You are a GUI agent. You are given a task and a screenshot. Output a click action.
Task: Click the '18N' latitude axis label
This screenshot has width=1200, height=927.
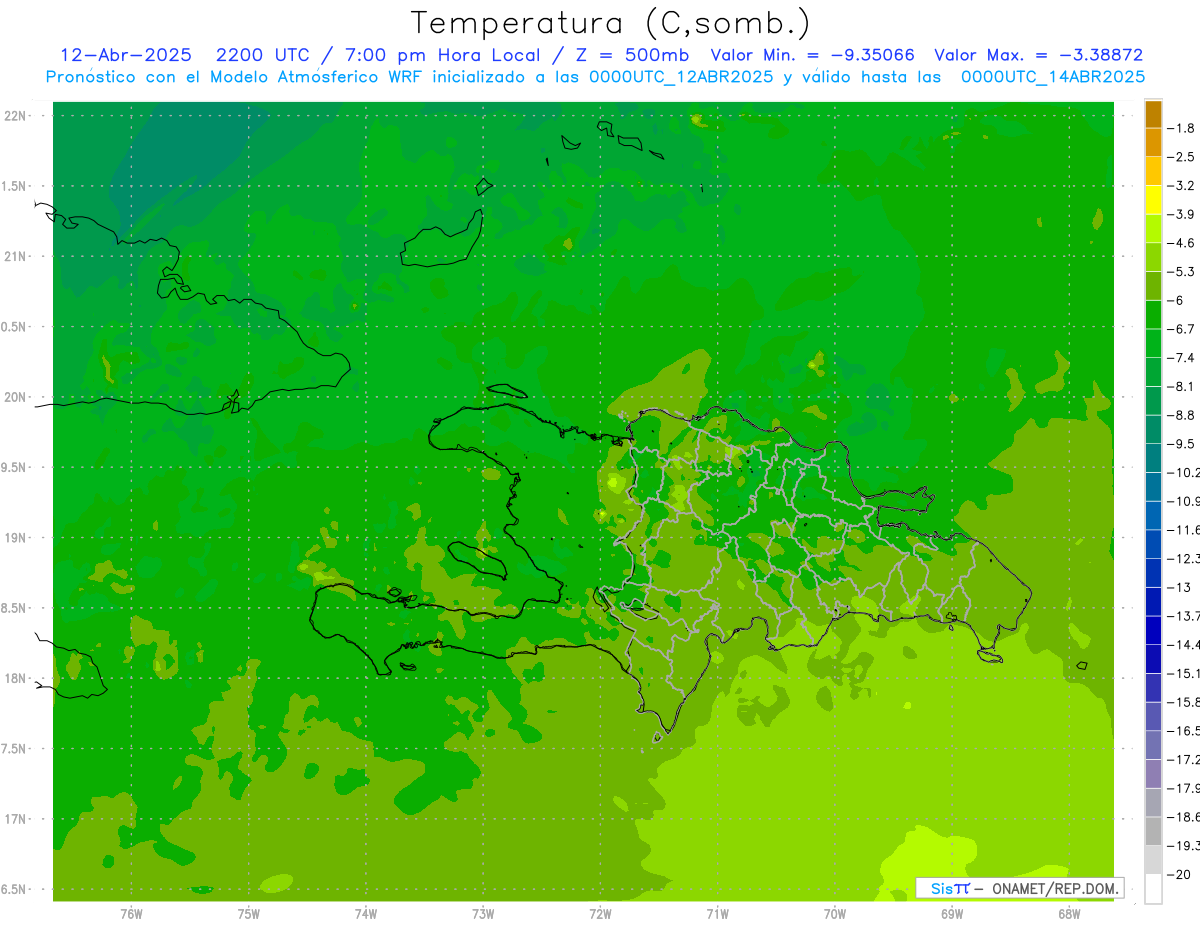(14, 679)
